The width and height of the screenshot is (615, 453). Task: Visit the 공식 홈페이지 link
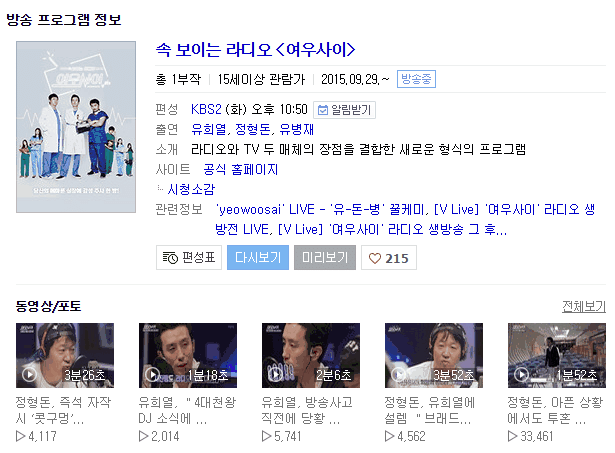click(x=240, y=169)
